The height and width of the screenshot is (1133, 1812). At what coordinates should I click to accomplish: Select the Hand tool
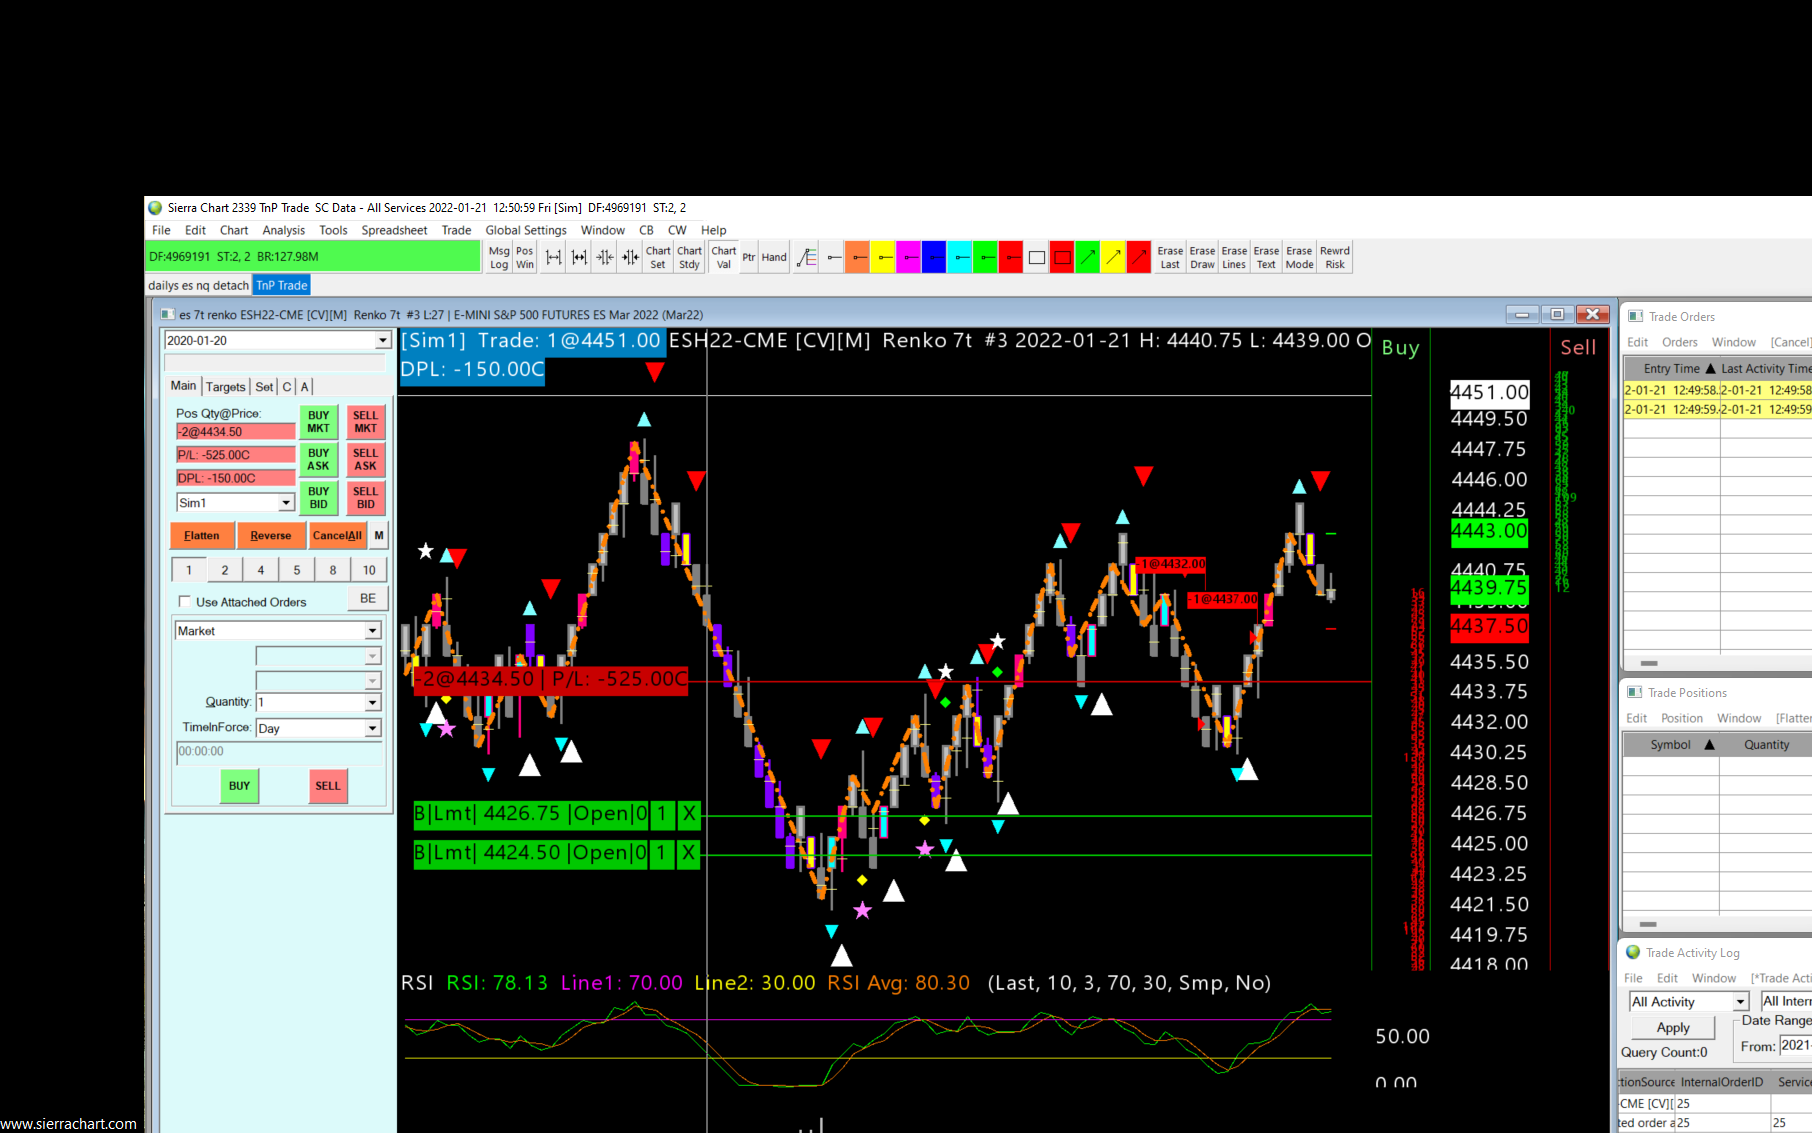click(774, 257)
